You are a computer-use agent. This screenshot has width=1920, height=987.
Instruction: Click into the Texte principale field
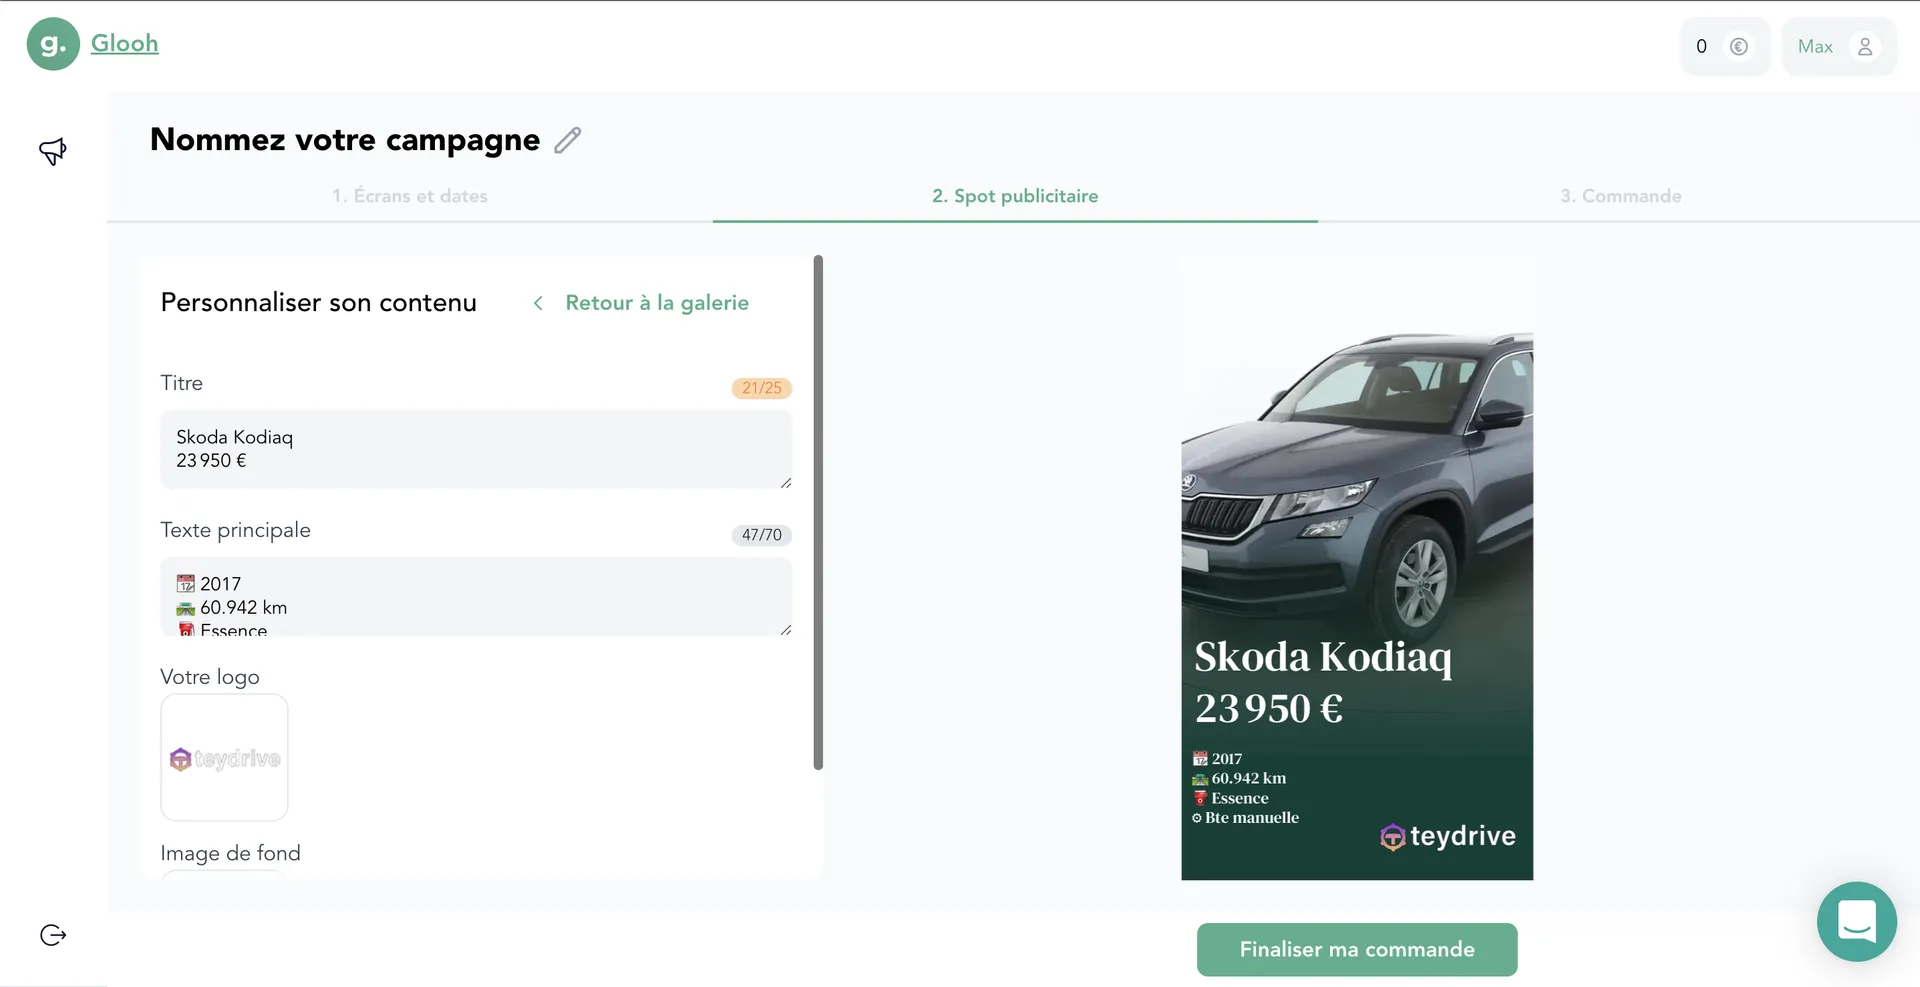pos(476,597)
